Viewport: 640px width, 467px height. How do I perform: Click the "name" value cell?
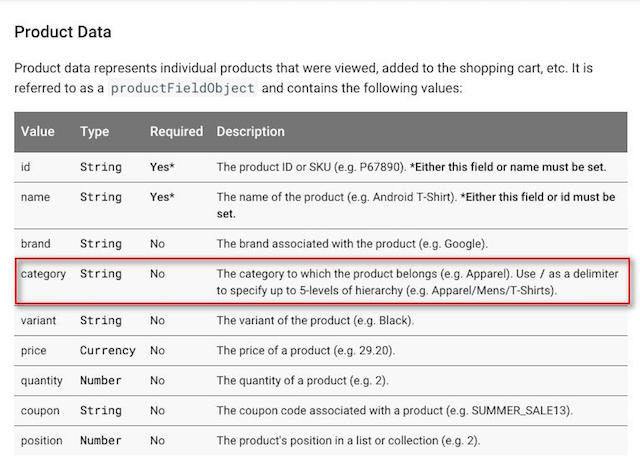tap(35, 197)
